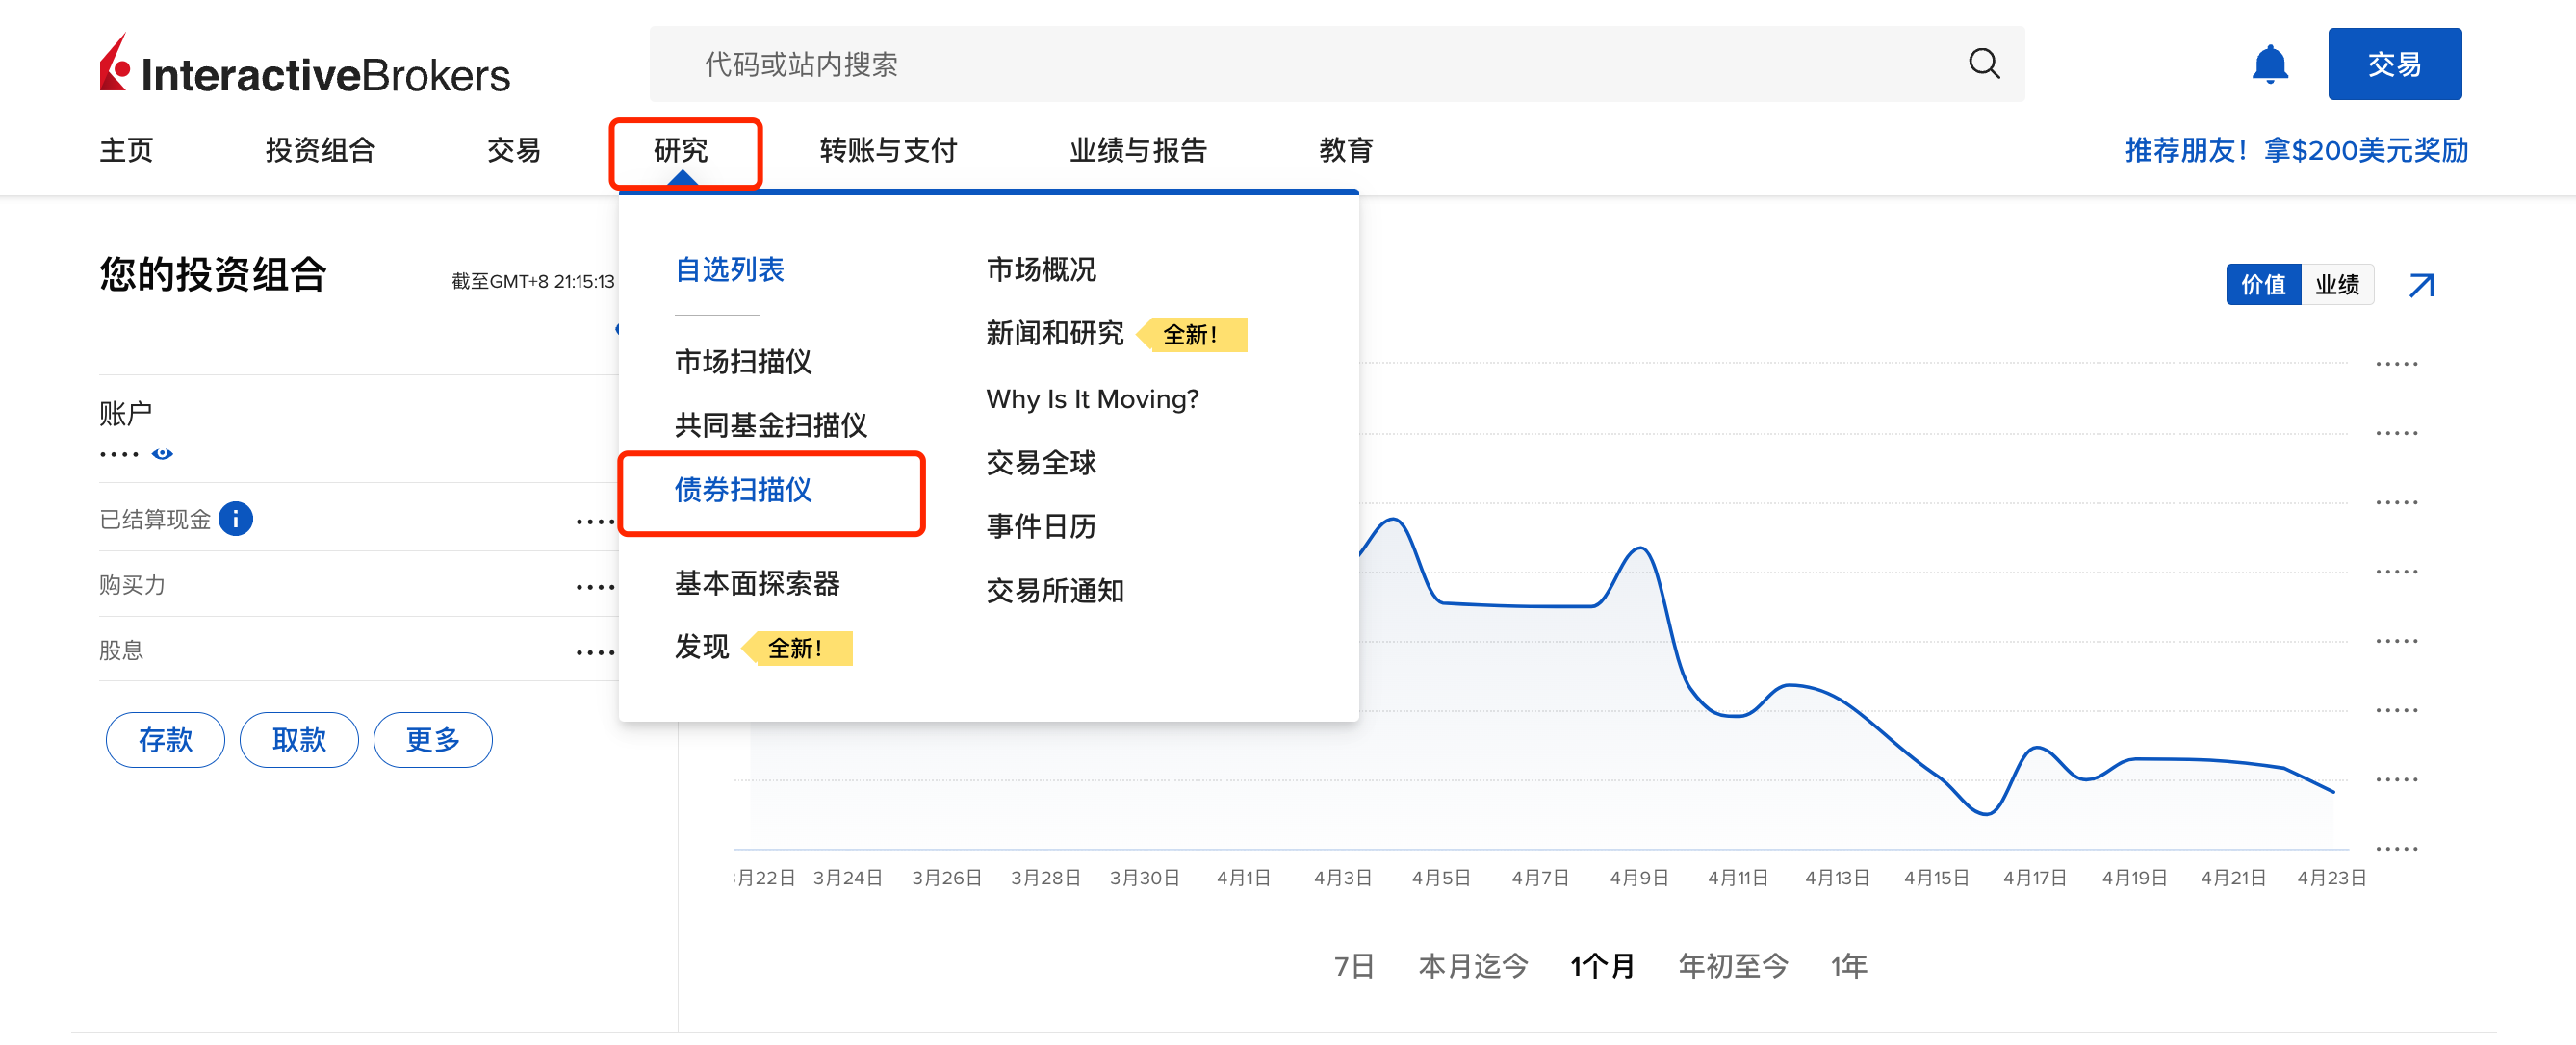The height and width of the screenshot is (1045, 2576).
Task: Click the 4月9日 axis label
Action: (1638, 878)
